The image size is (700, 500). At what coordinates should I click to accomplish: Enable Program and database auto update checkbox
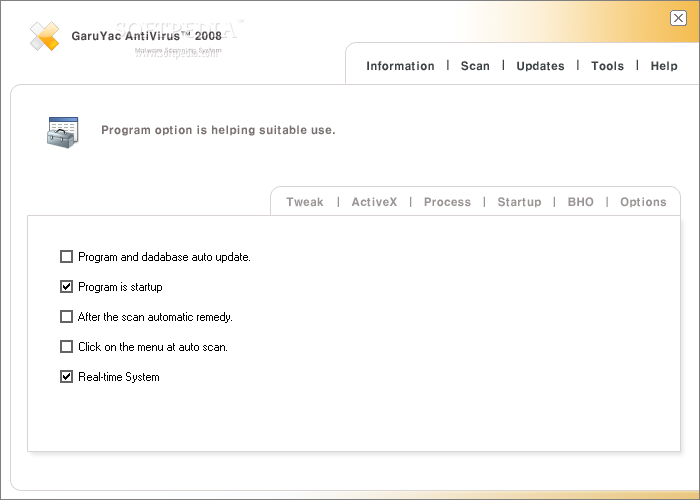67,257
